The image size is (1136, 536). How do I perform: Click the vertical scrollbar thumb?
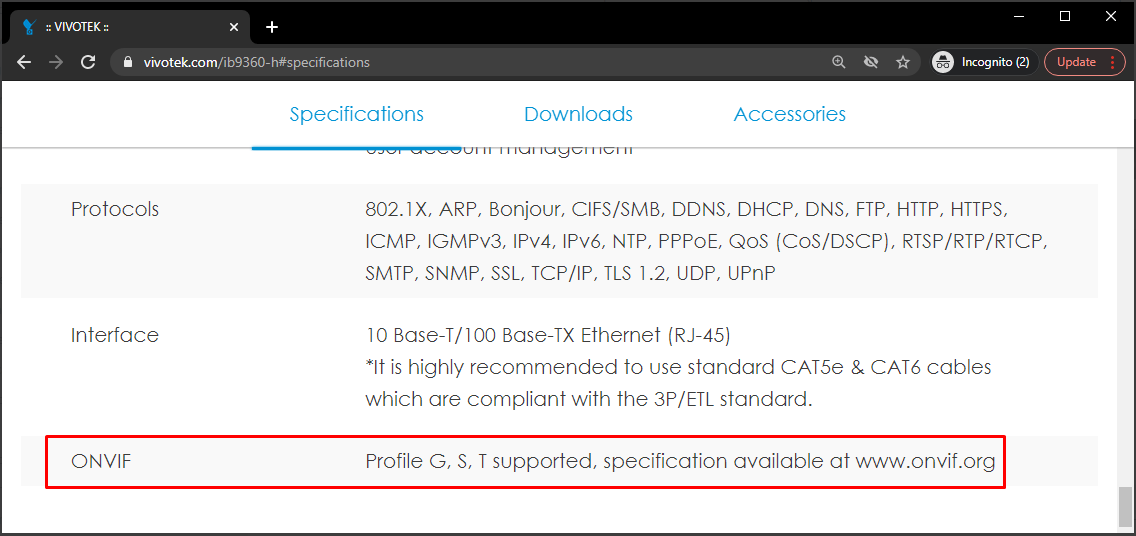1126,505
